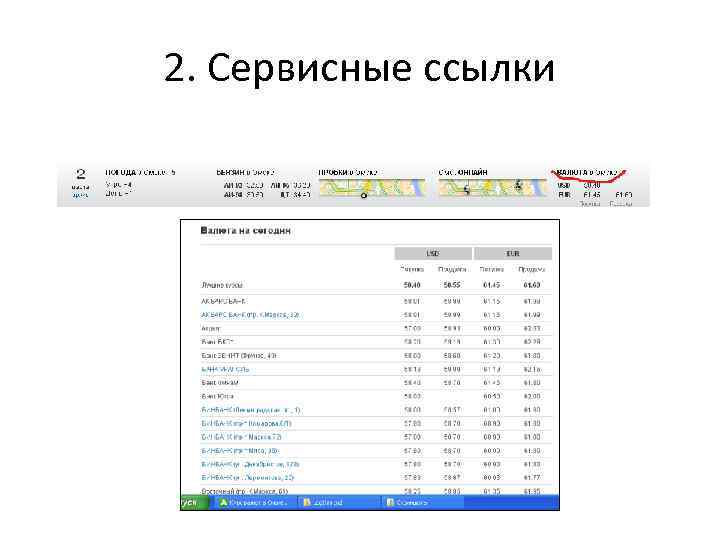Switch to the taskbar window with green icon
This screenshot has width=720, height=540.
(254, 502)
